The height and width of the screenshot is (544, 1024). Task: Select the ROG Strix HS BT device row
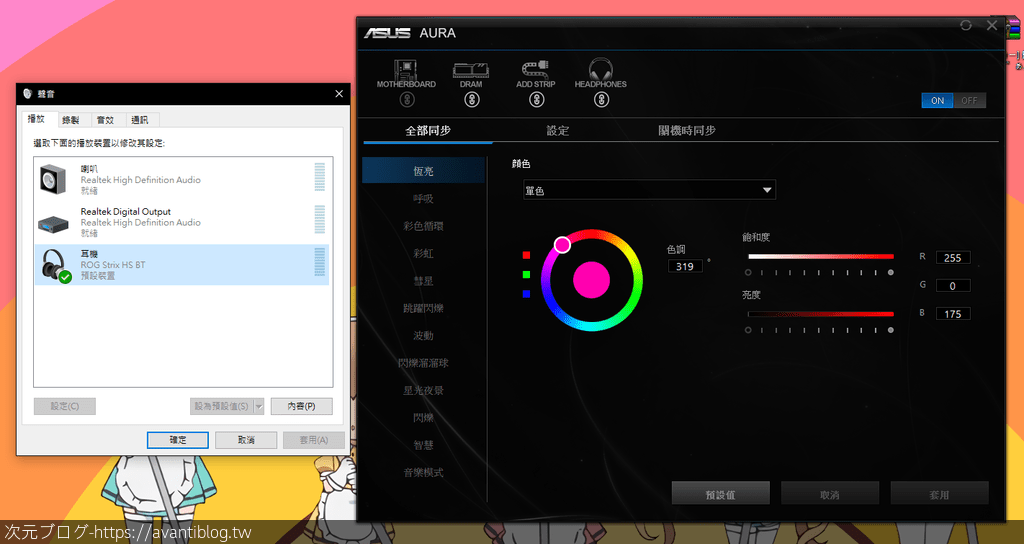pos(182,264)
